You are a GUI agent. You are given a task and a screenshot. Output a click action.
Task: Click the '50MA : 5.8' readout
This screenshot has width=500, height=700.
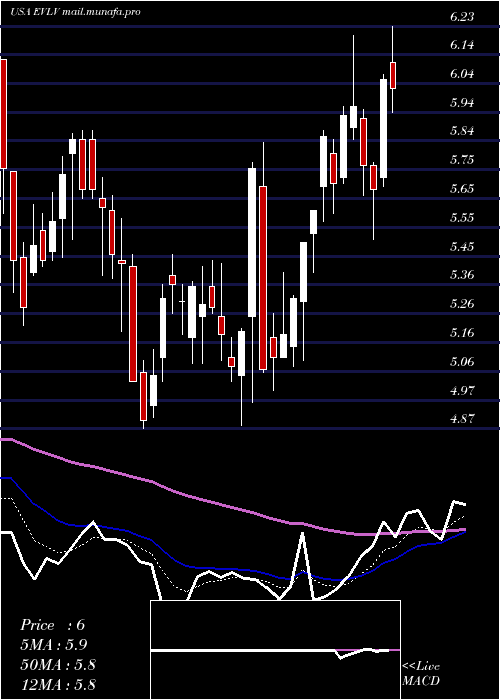click(x=58, y=665)
